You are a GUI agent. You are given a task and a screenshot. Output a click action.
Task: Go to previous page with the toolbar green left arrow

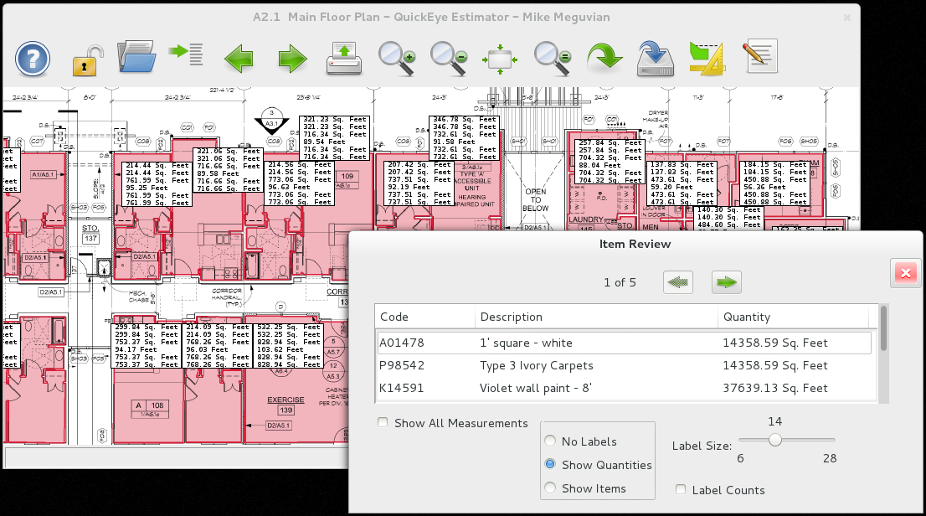(239, 59)
